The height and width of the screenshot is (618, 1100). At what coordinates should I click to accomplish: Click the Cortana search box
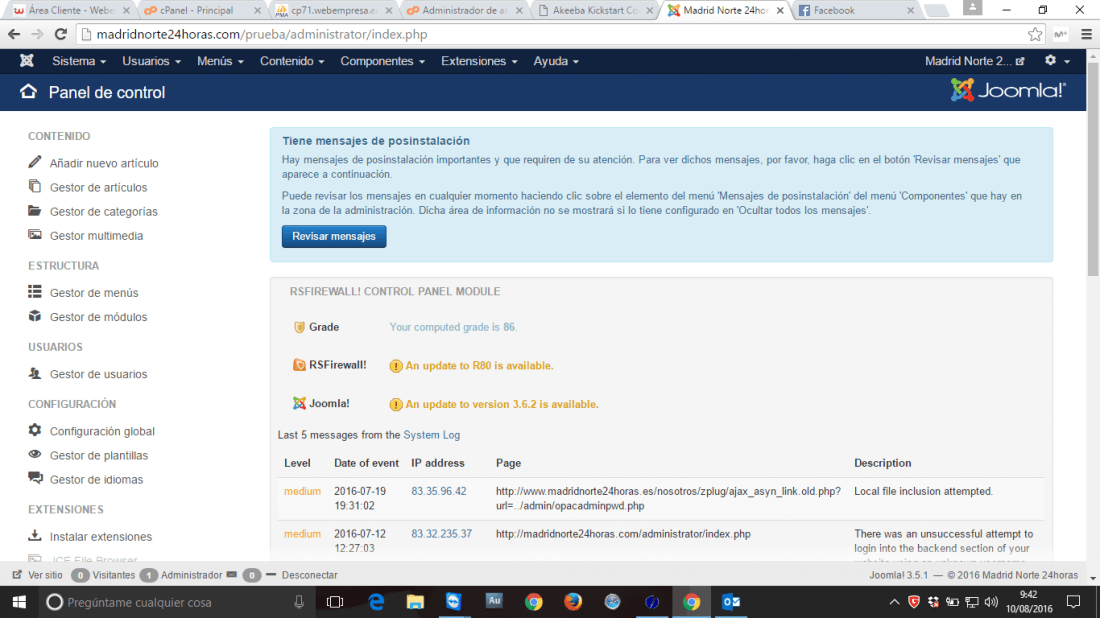click(x=174, y=602)
